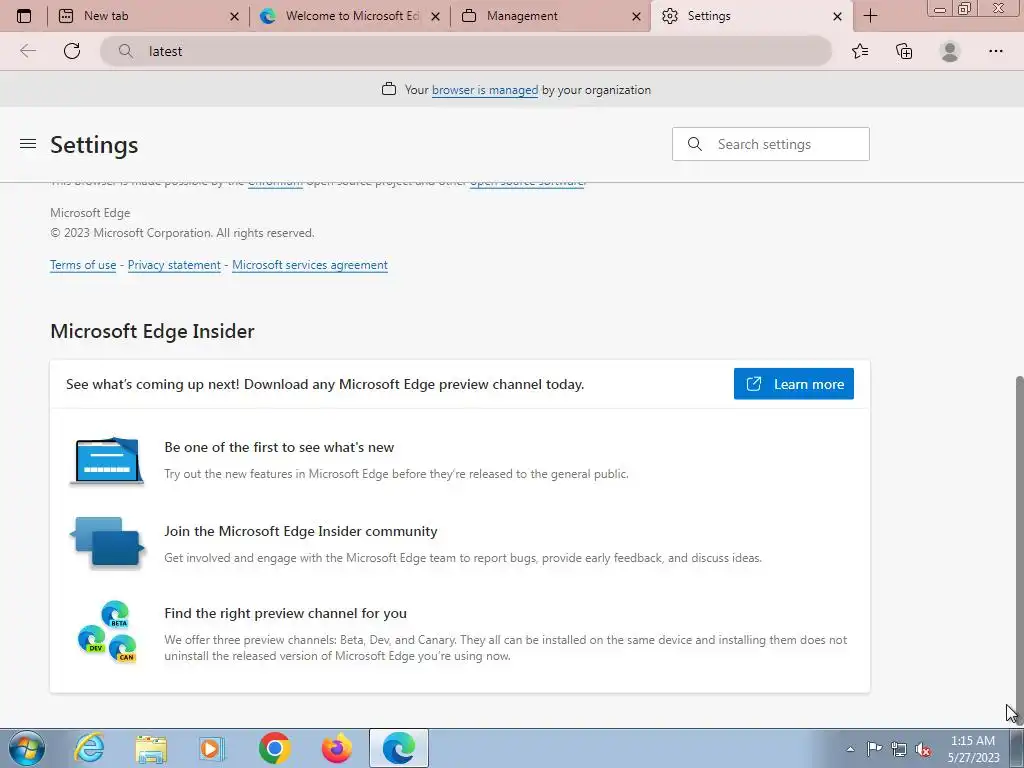Show hidden tray icons arrow

click(x=850, y=749)
